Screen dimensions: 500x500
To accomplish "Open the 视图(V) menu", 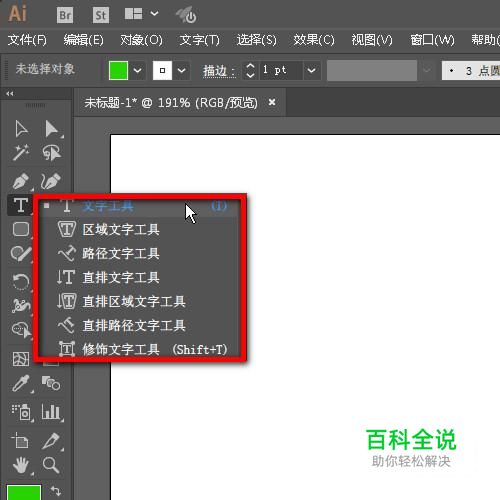I will point(372,40).
